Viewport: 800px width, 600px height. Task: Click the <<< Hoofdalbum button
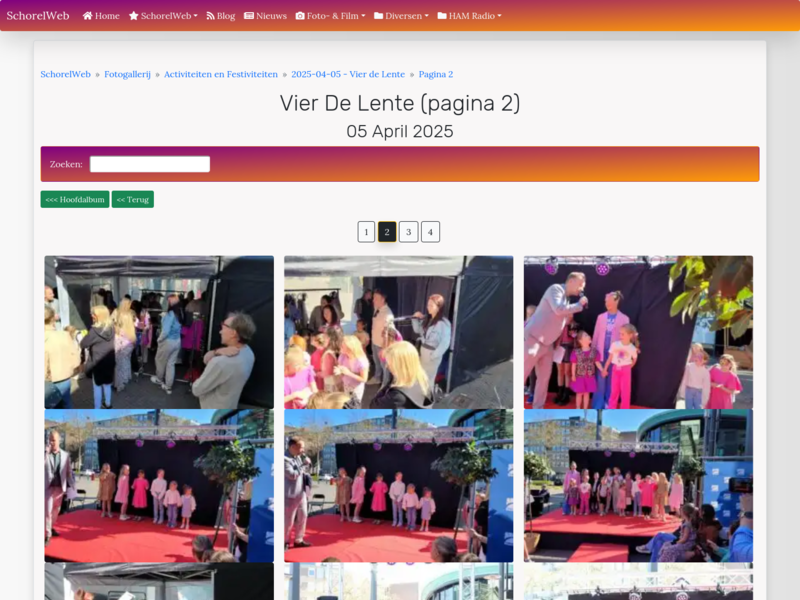[75, 199]
